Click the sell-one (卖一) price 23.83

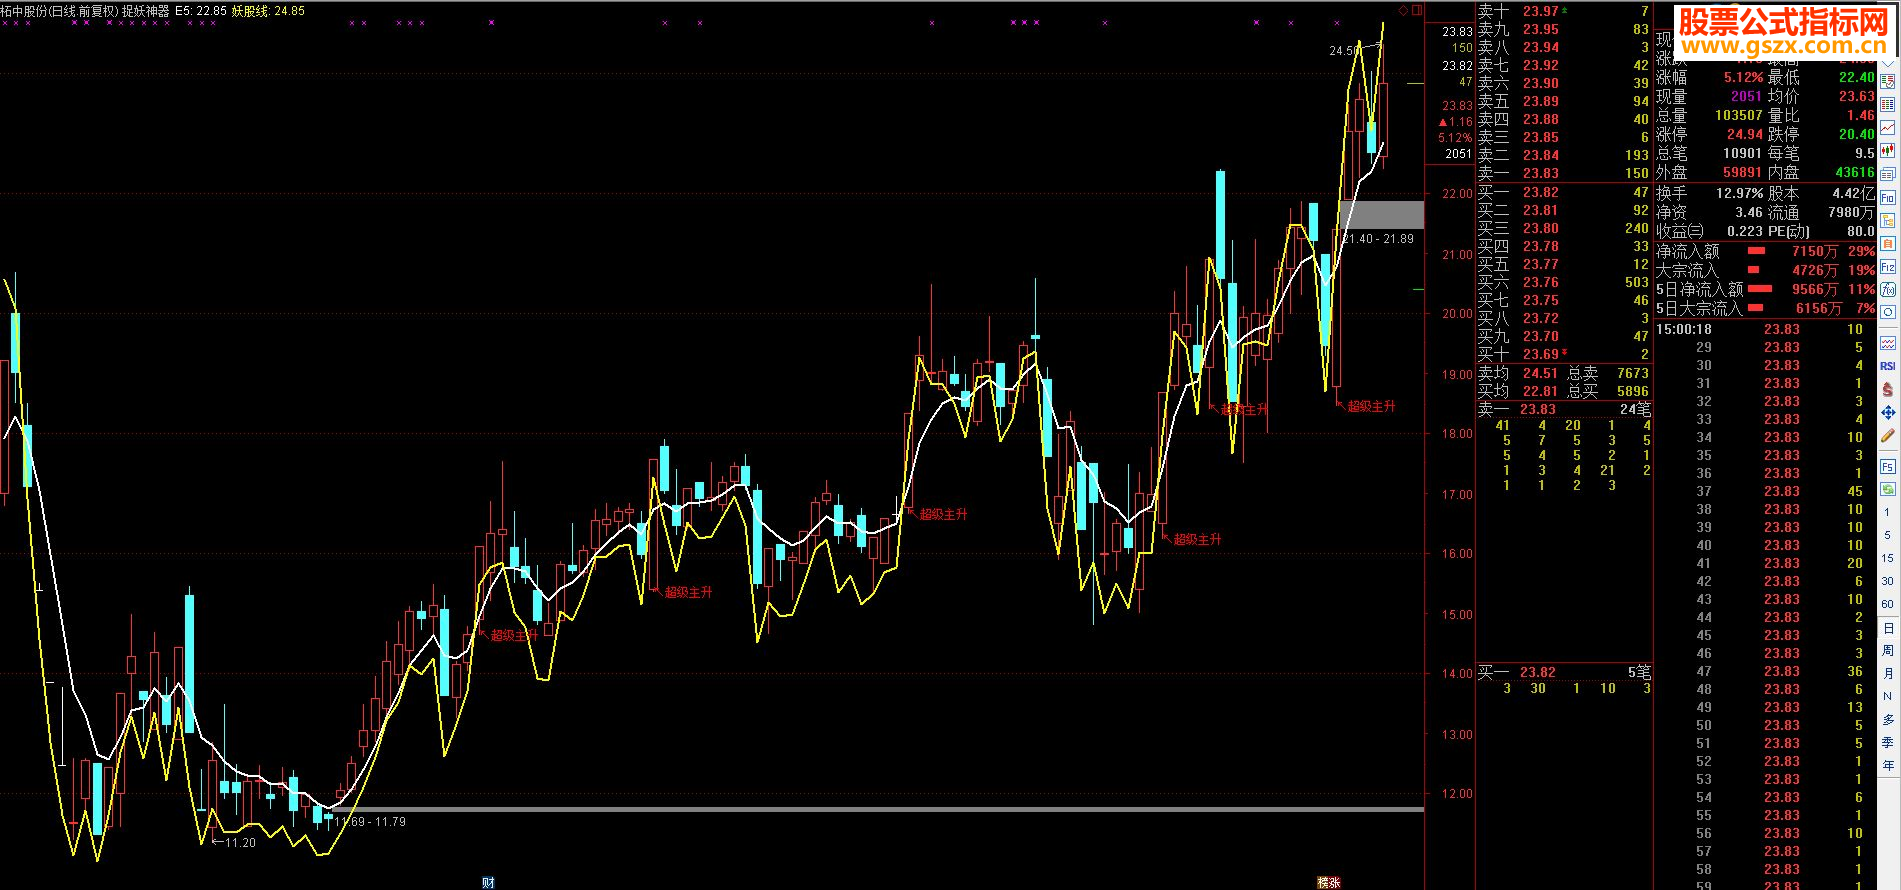point(1541,173)
